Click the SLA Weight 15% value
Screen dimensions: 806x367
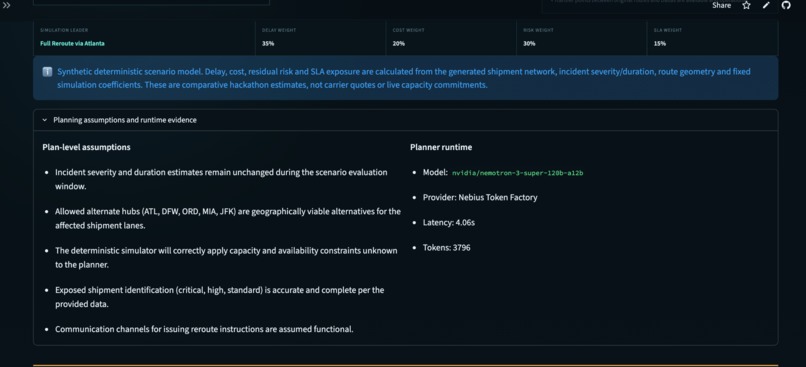coord(660,44)
